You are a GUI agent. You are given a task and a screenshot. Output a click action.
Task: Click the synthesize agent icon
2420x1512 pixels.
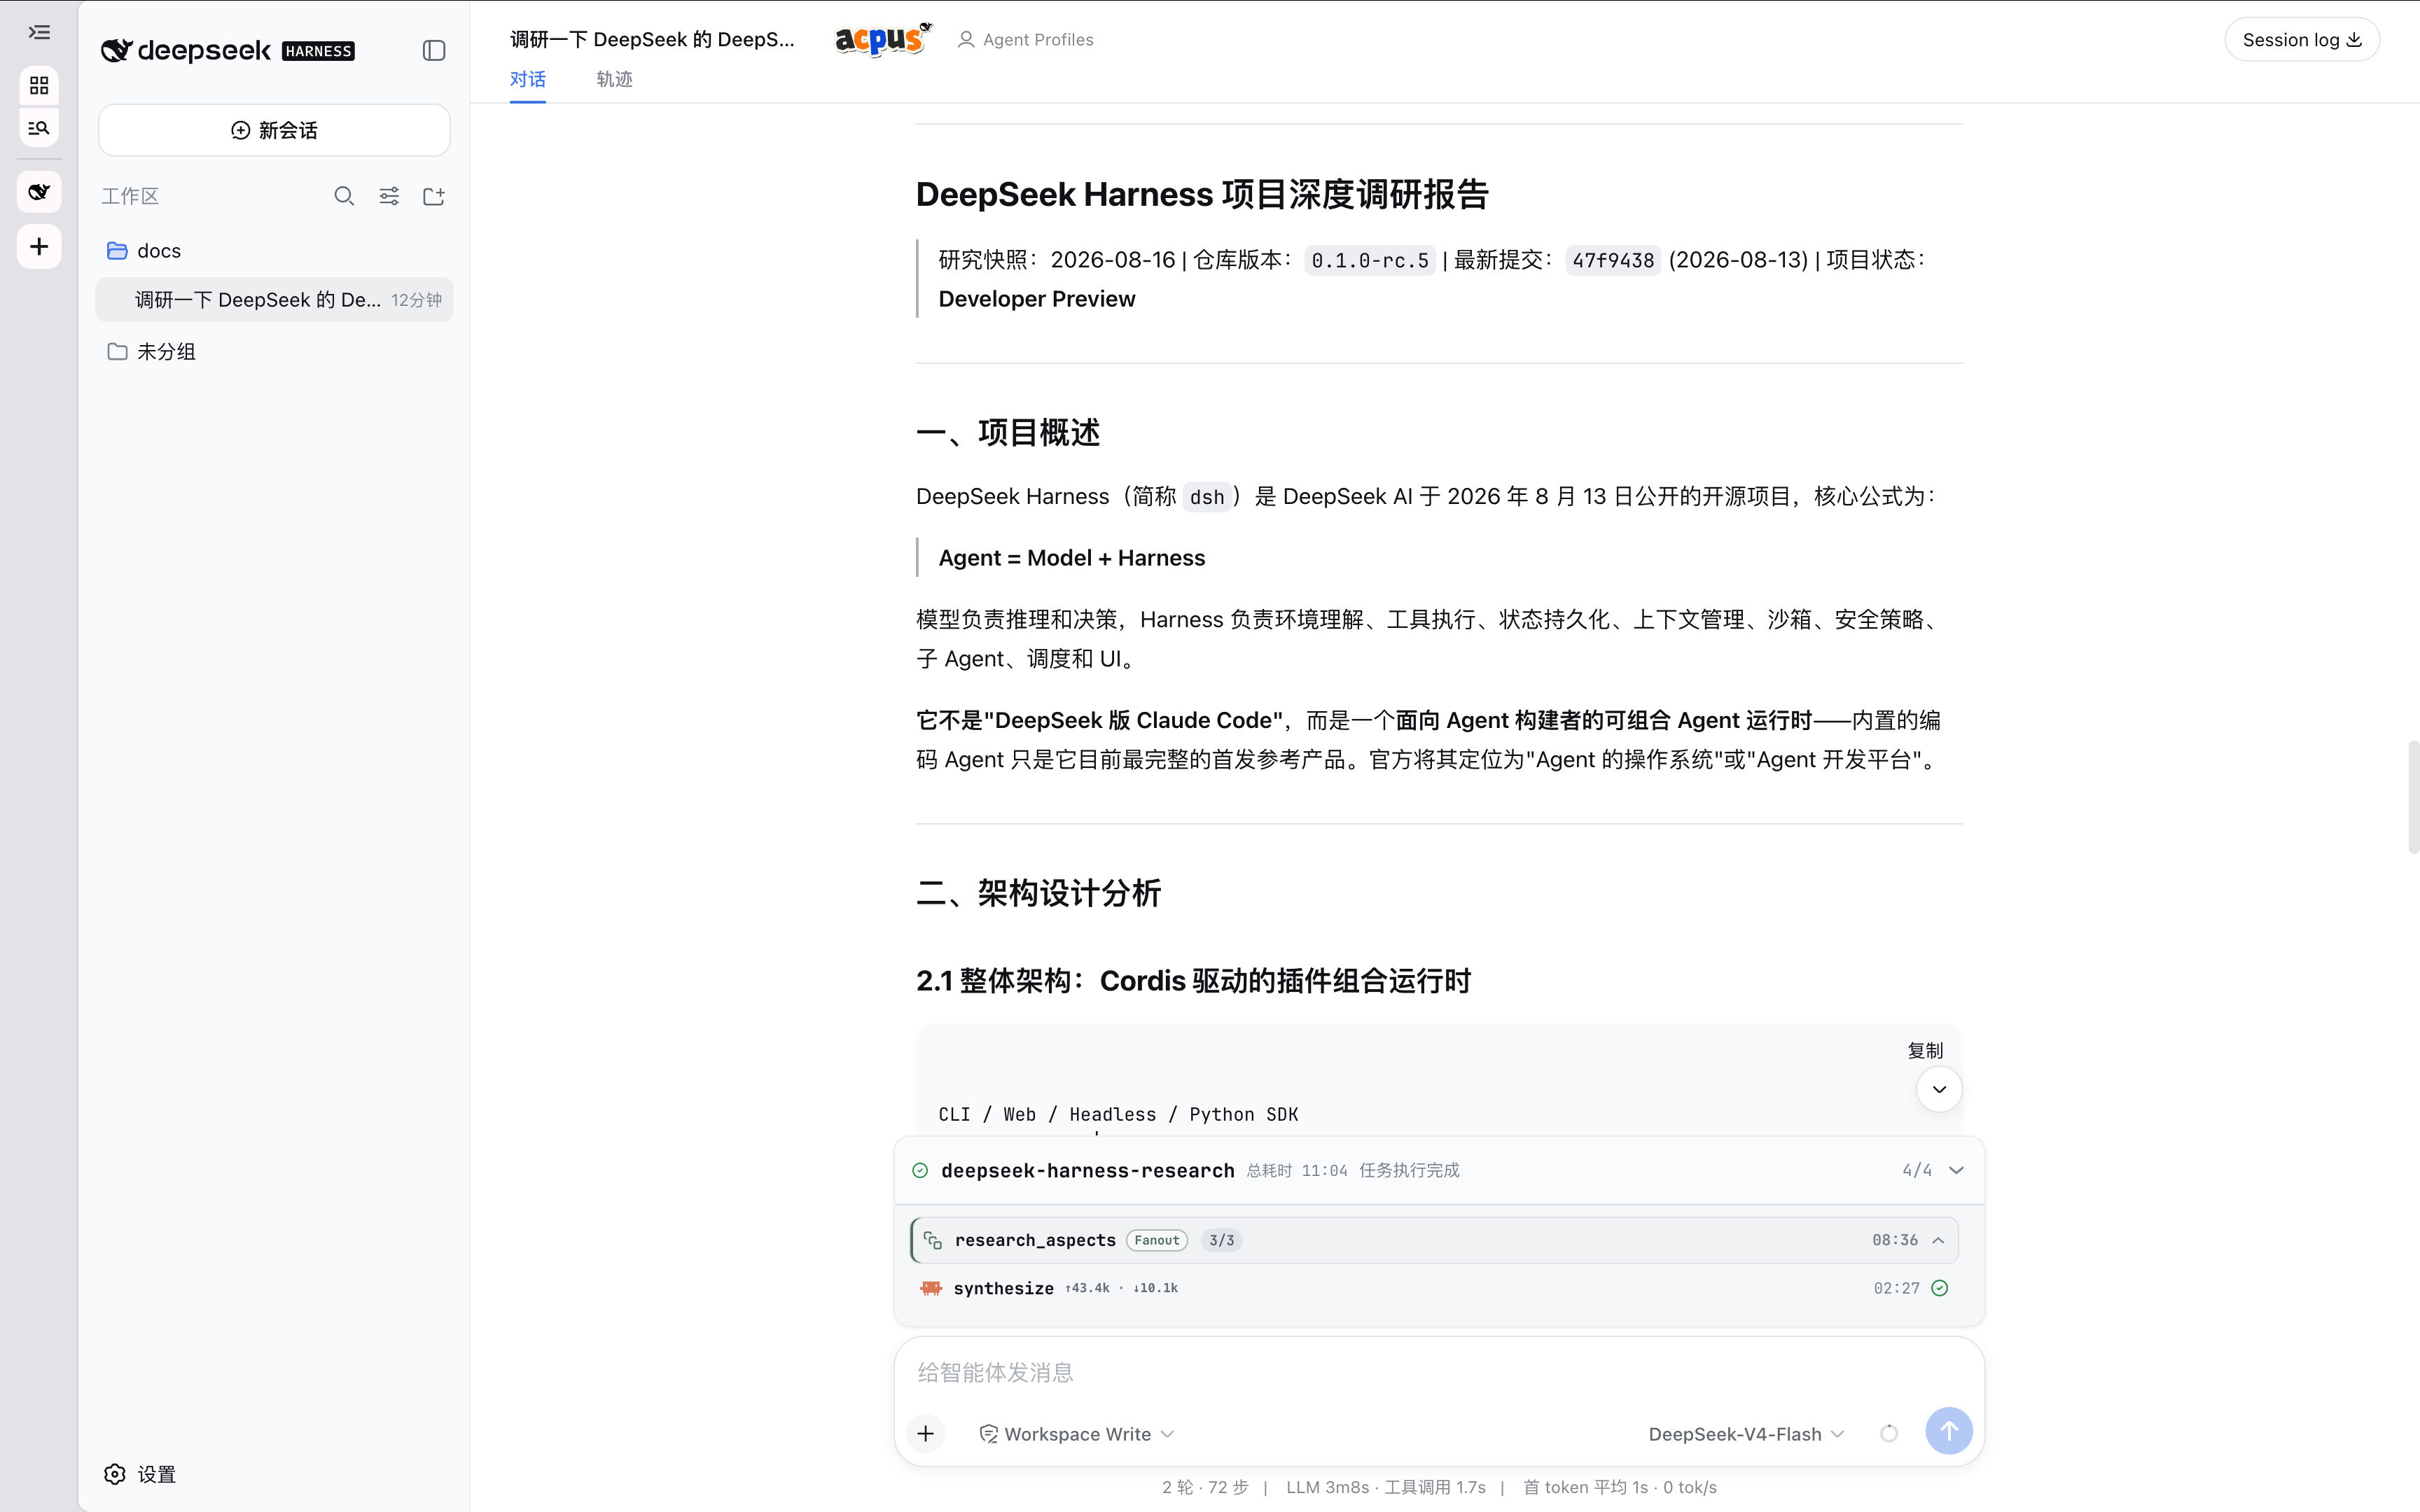coord(931,1288)
